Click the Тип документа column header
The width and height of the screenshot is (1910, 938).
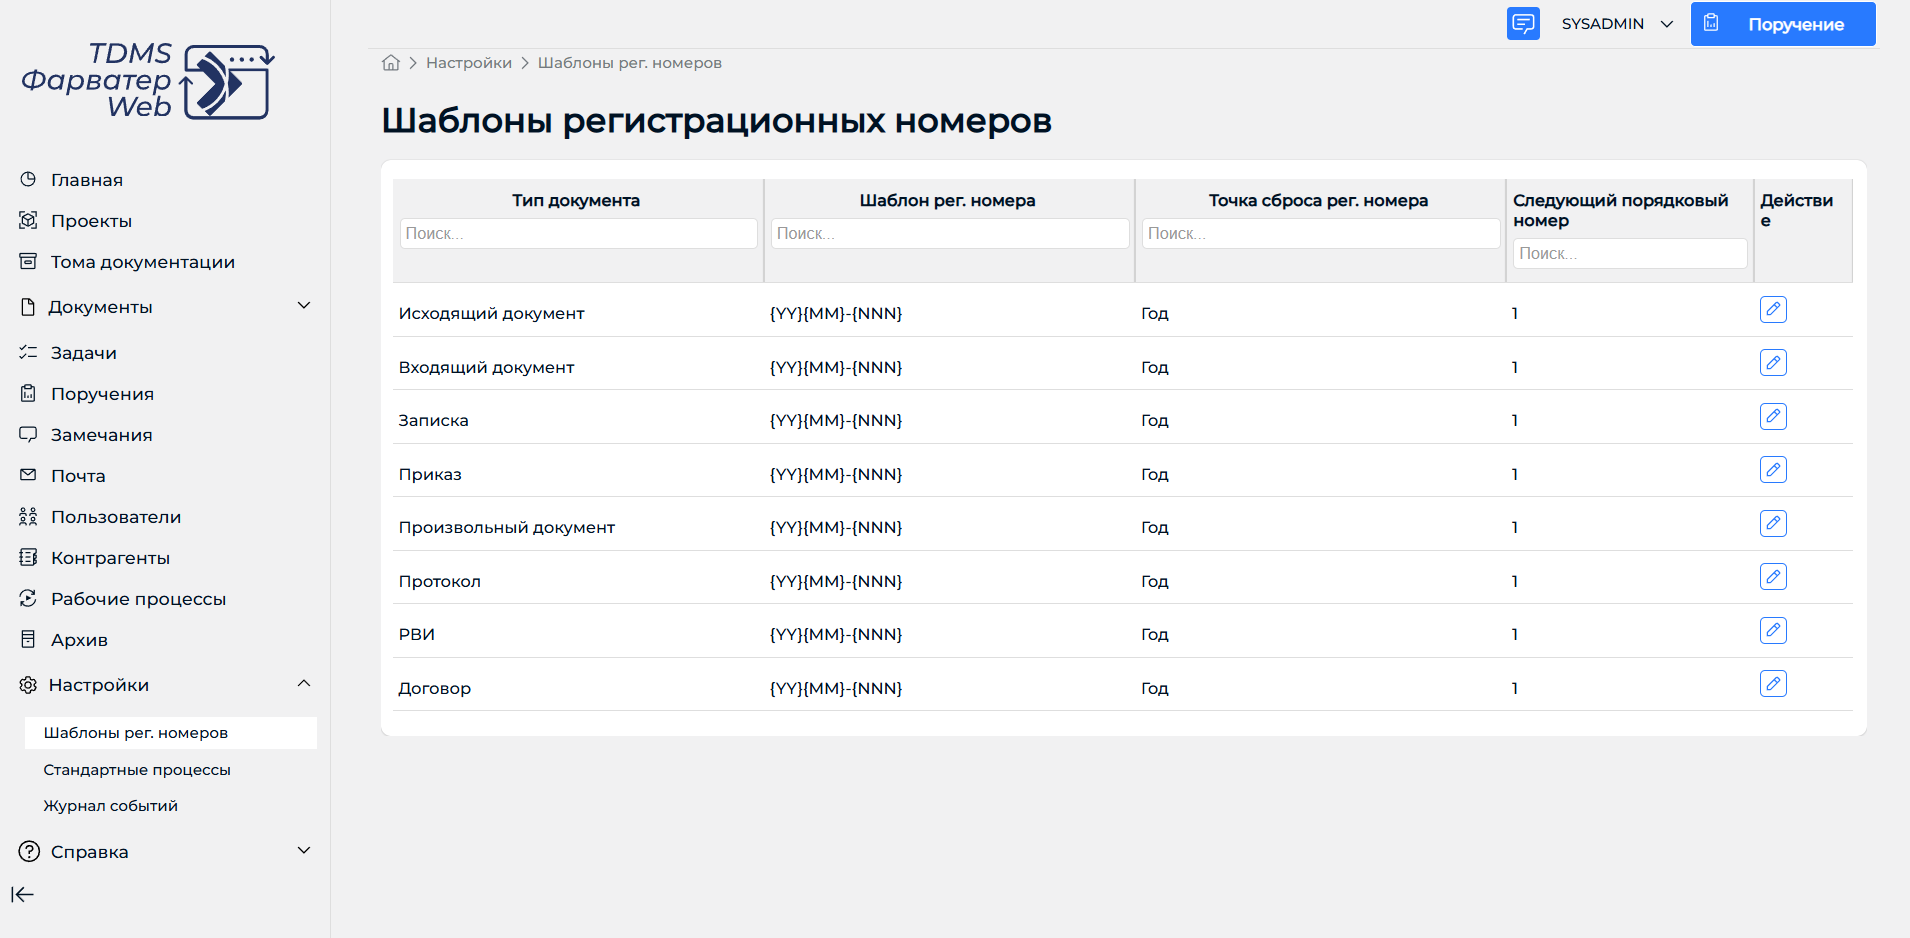pos(576,201)
